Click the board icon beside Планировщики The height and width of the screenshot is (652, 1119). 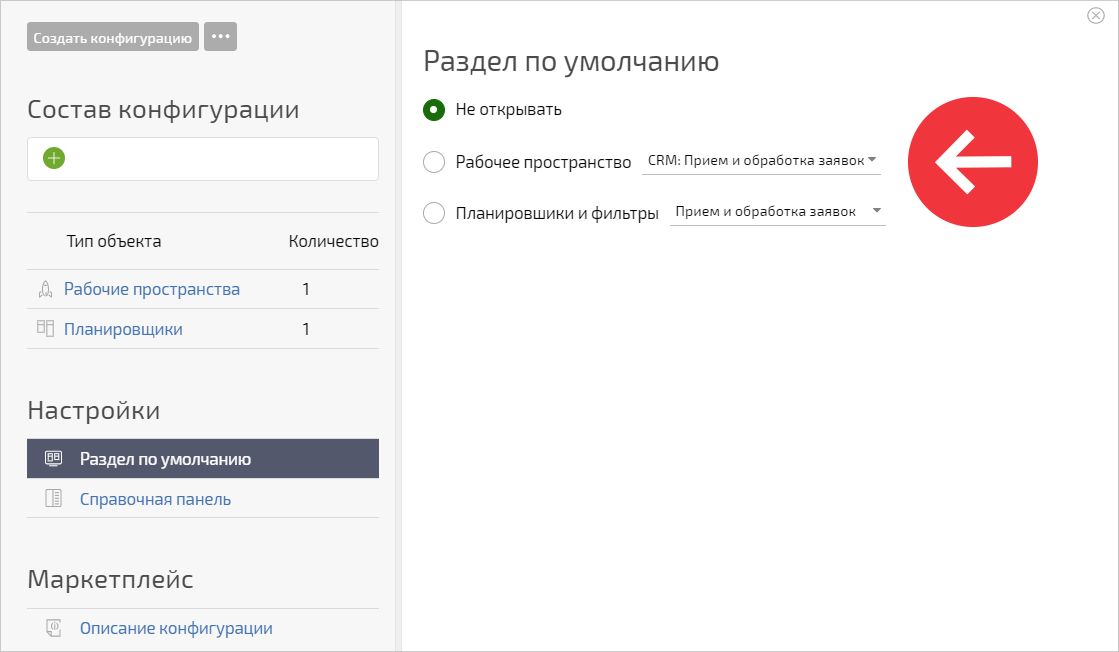tap(46, 328)
